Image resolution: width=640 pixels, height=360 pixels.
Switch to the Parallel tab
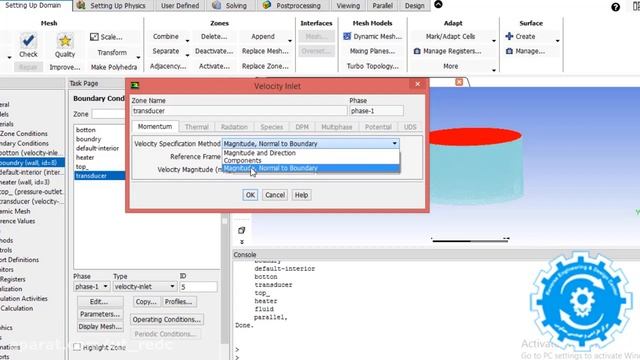coord(382,6)
